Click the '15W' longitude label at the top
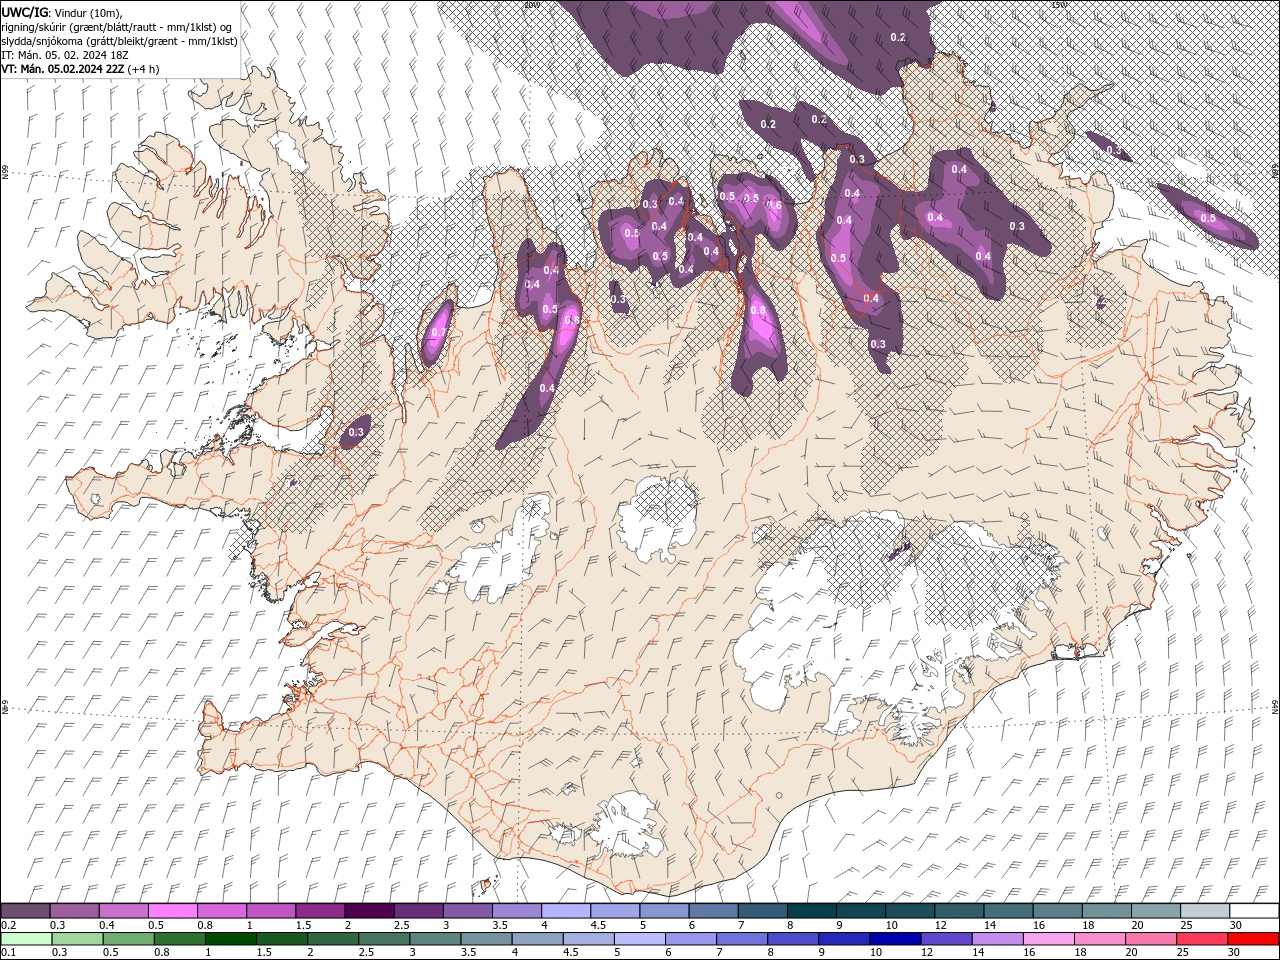 point(1059,5)
